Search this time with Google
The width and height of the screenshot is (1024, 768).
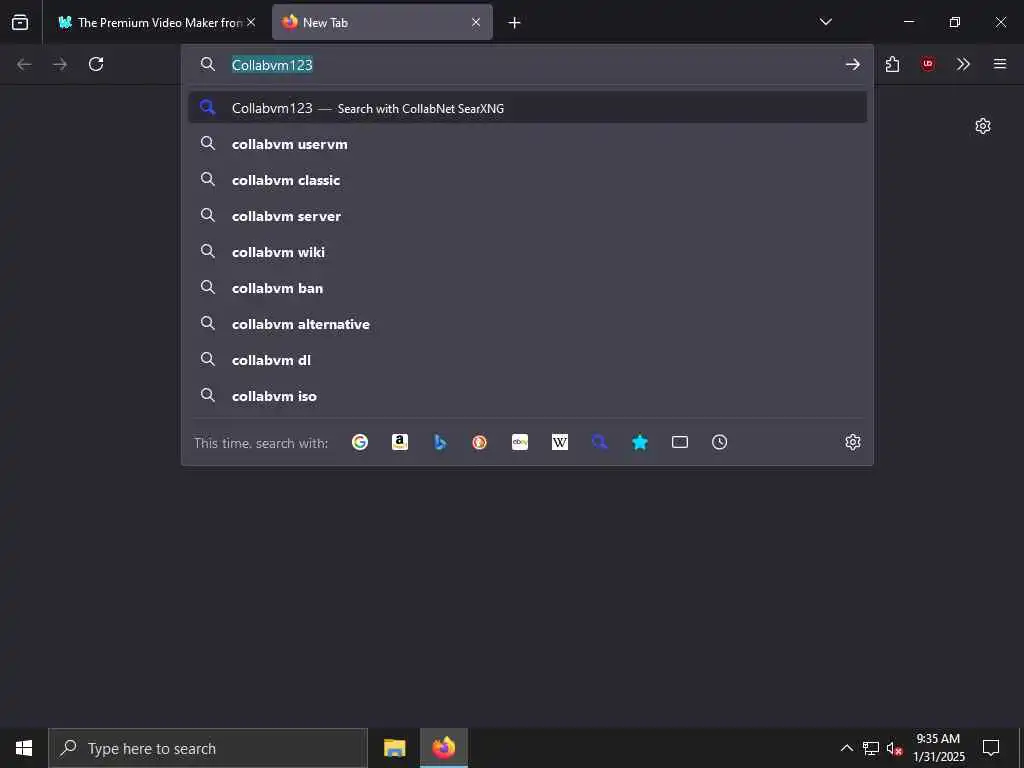(360, 442)
